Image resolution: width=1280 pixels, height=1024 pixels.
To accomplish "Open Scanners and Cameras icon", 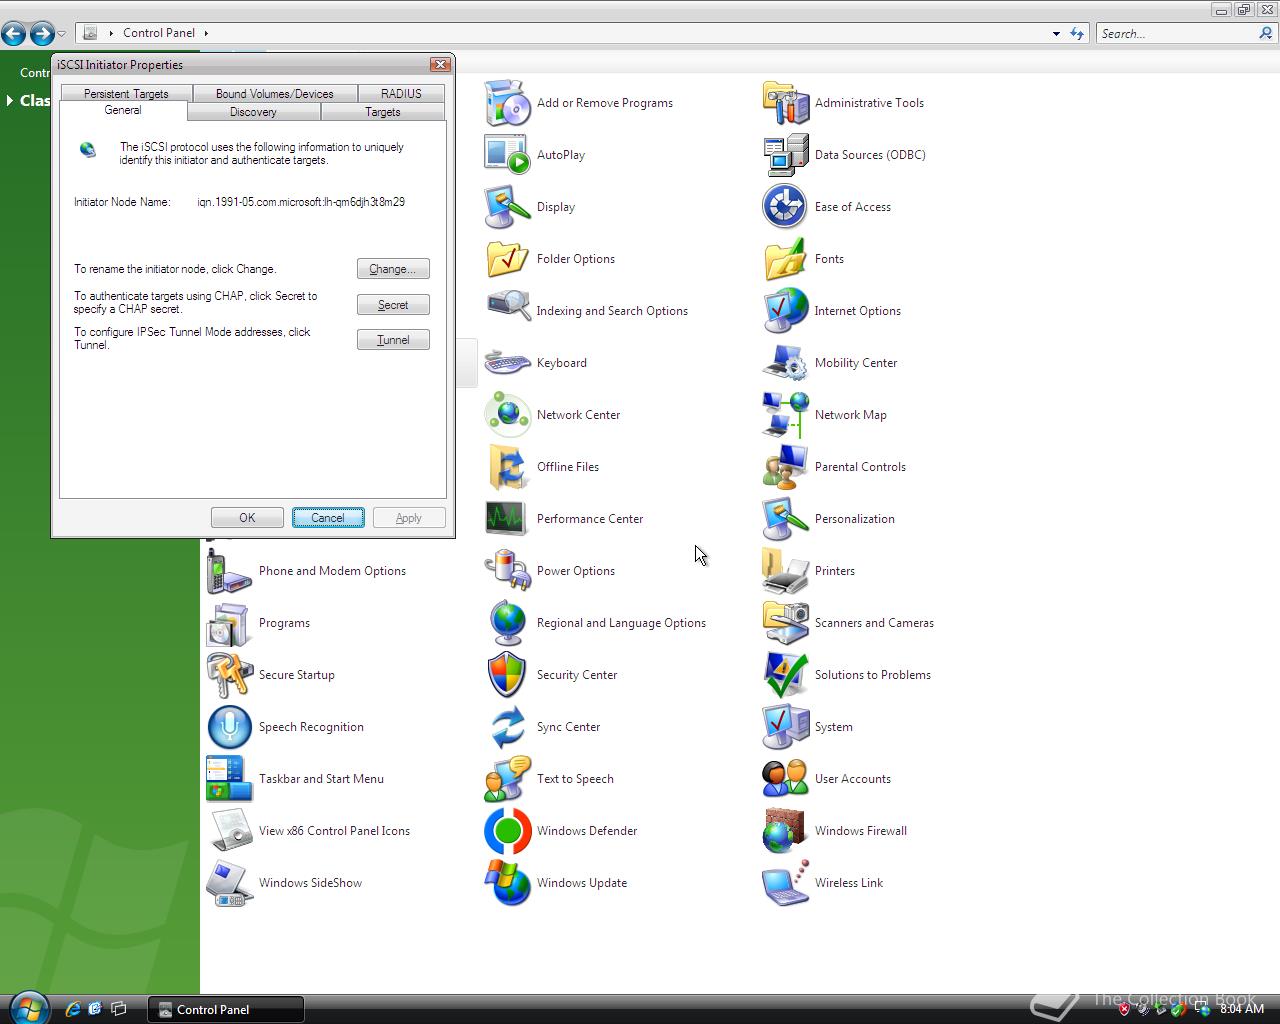I will pyautogui.click(x=785, y=623).
